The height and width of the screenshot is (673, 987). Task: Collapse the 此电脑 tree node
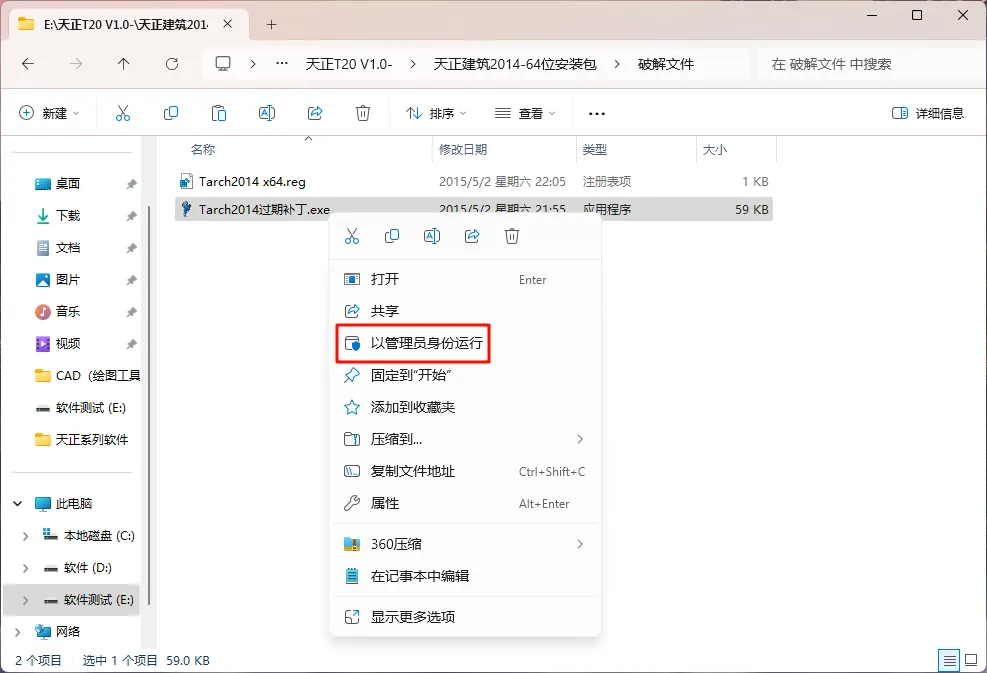[18, 504]
